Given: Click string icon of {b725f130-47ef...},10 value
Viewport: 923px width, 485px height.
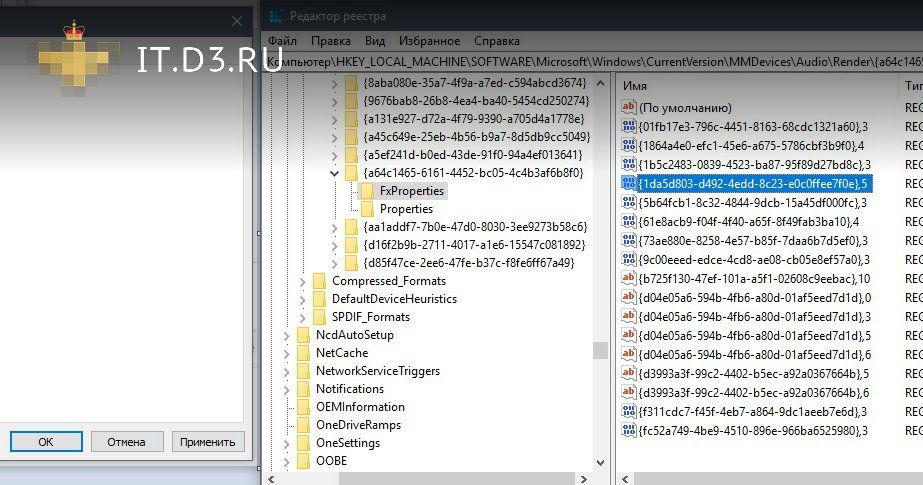Looking at the screenshot, I should [x=629, y=278].
